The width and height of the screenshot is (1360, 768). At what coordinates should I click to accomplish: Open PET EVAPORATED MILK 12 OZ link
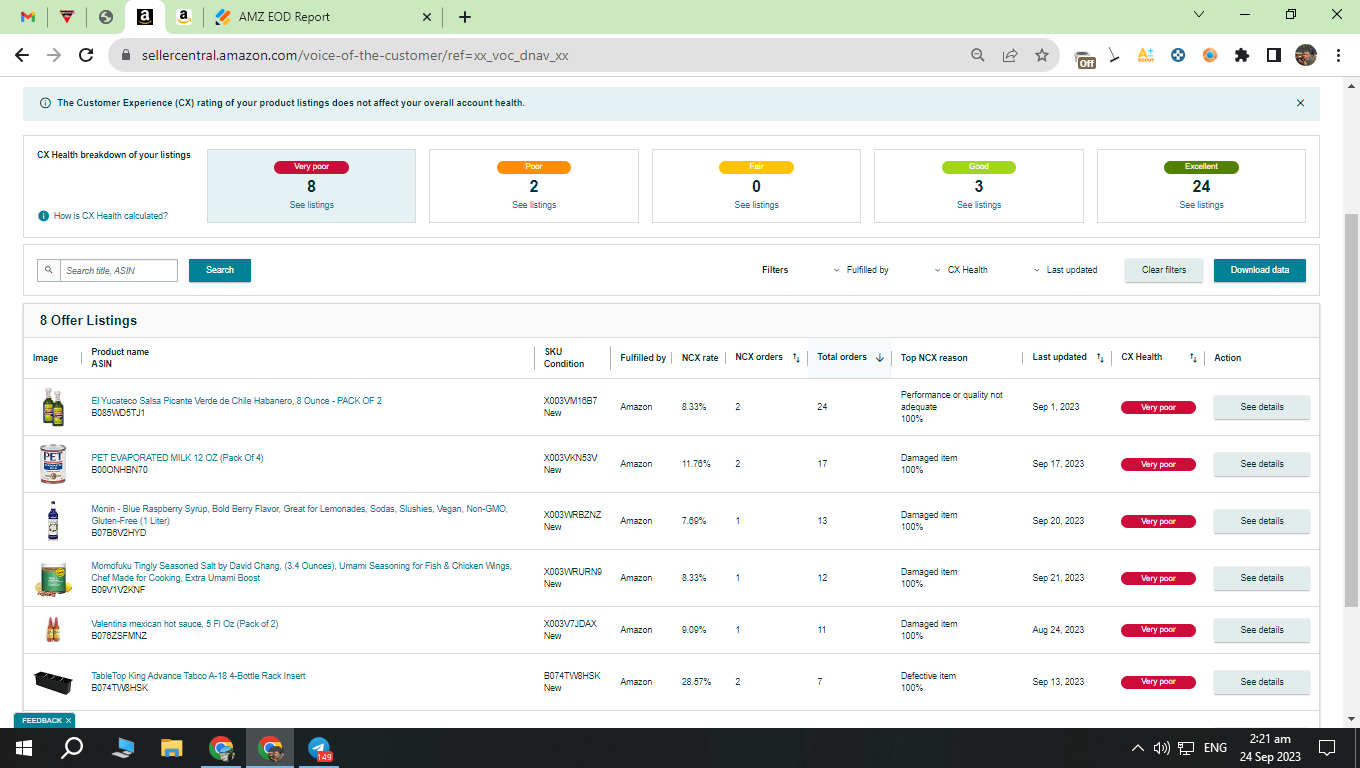pyautogui.click(x=177, y=458)
